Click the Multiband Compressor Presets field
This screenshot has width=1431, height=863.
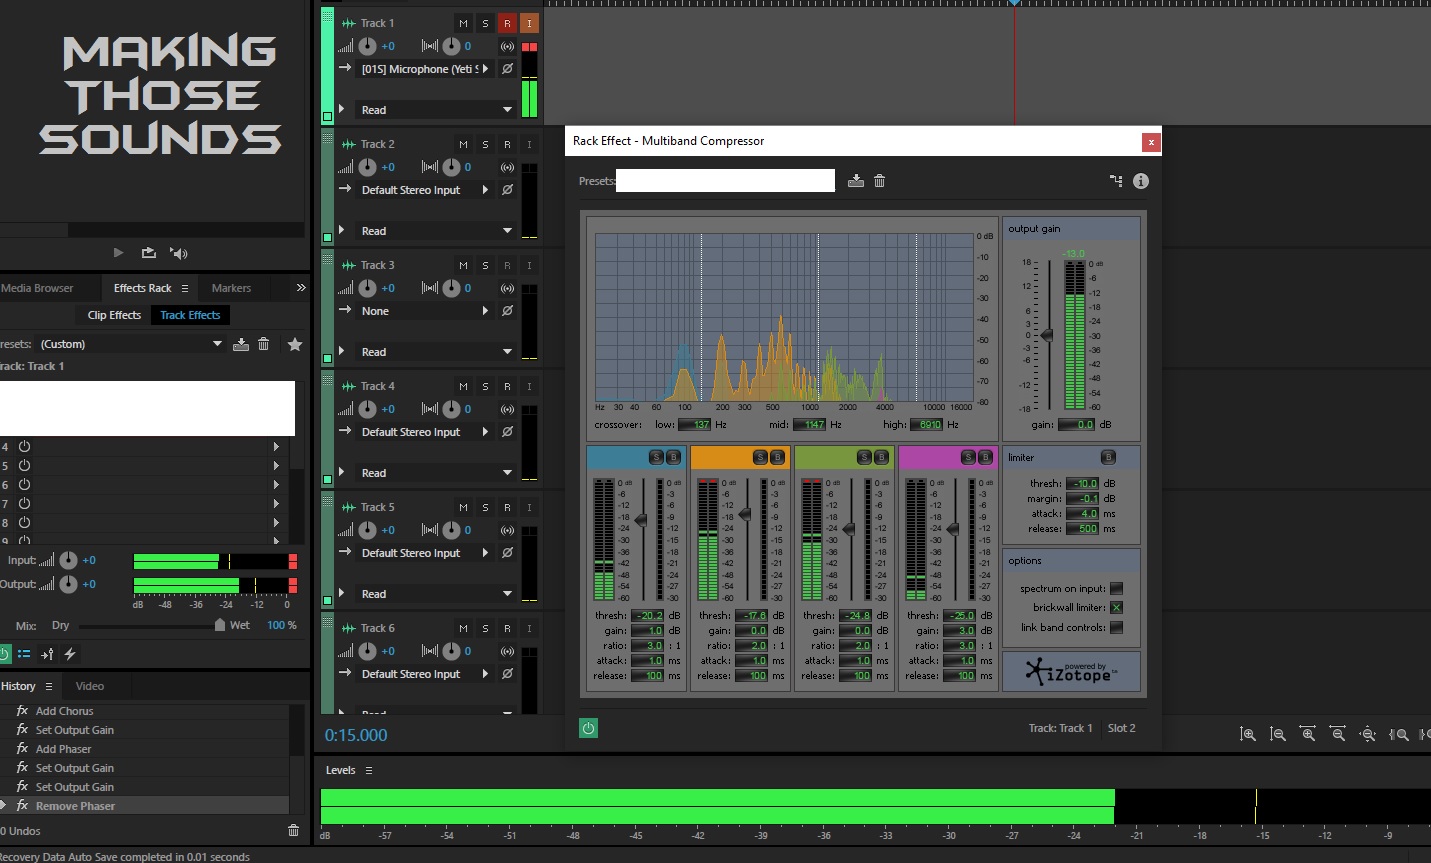725,180
